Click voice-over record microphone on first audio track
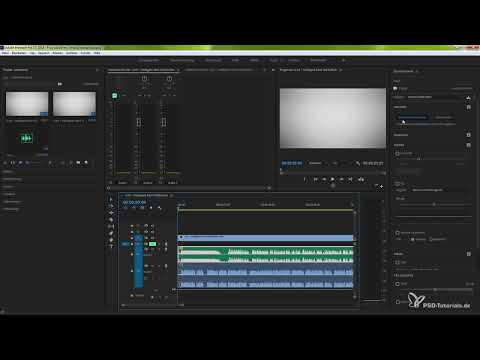Viewport: 480px width, 360px height. pos(166,244)
